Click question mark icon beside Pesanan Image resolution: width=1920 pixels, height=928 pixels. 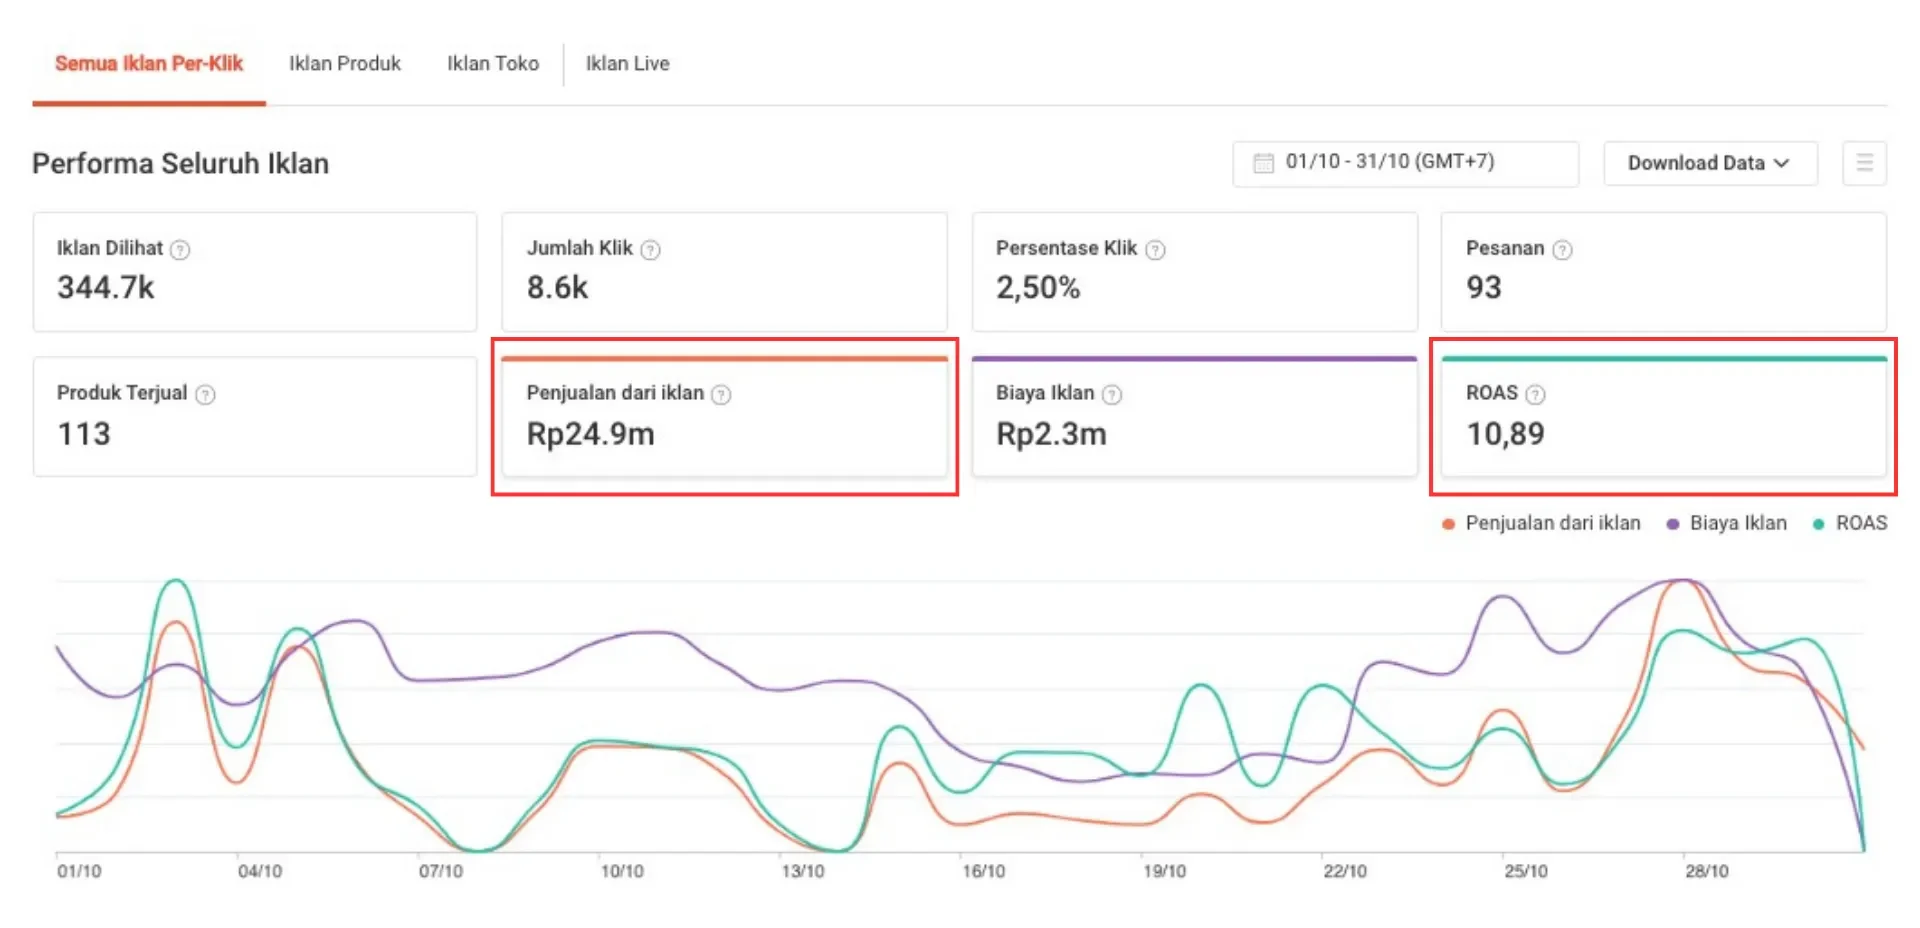1562,250
